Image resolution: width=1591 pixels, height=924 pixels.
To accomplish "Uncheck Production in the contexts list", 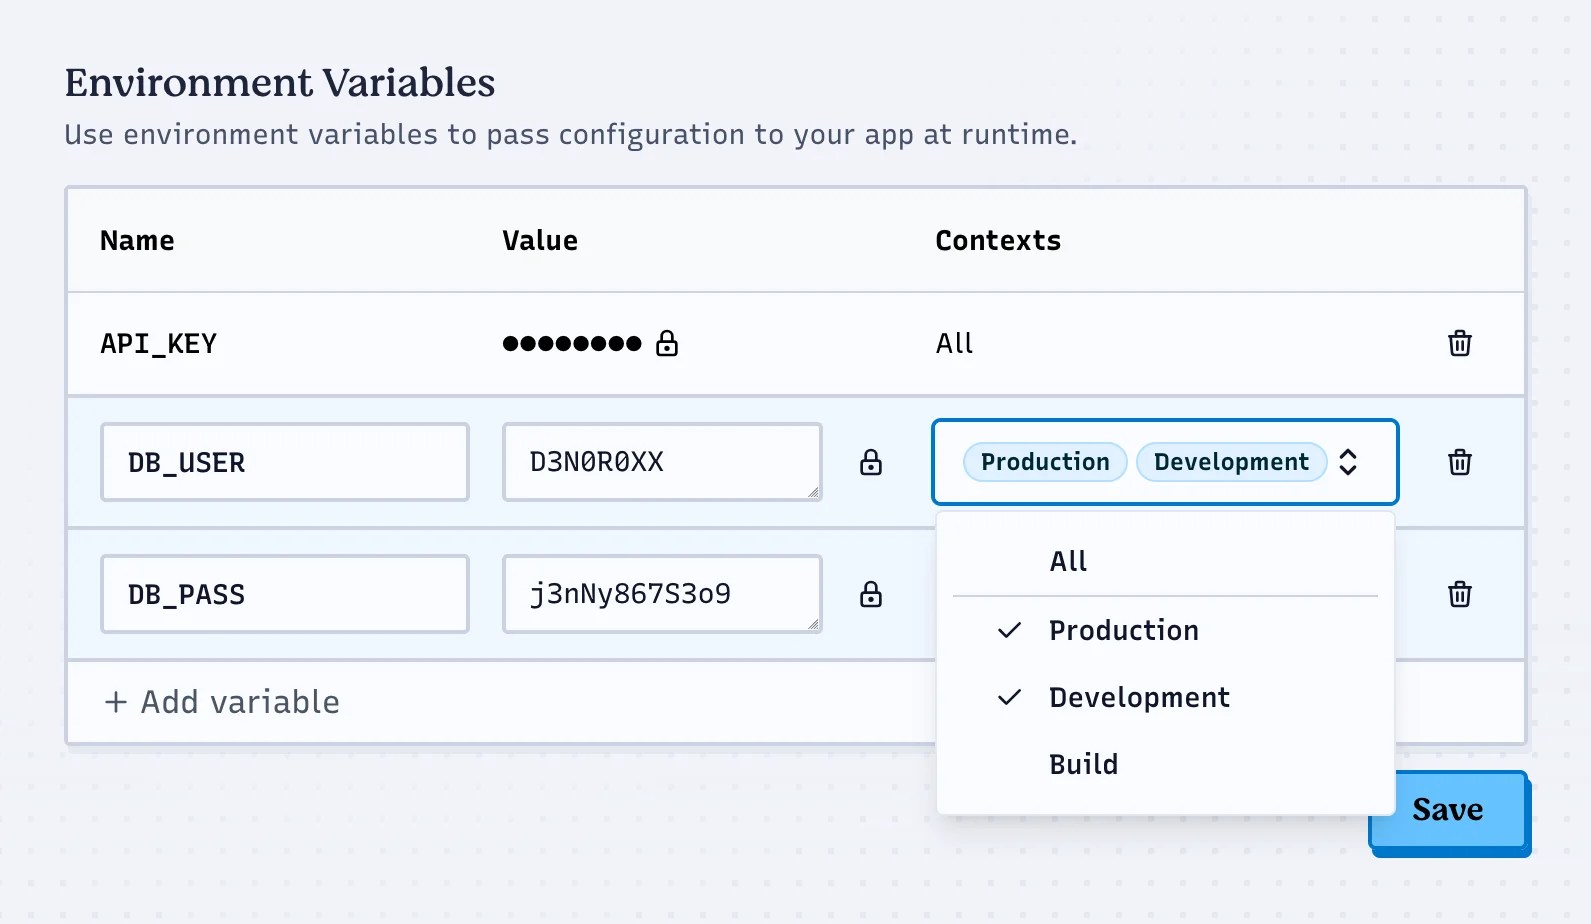I will [x=1123, y=630].
